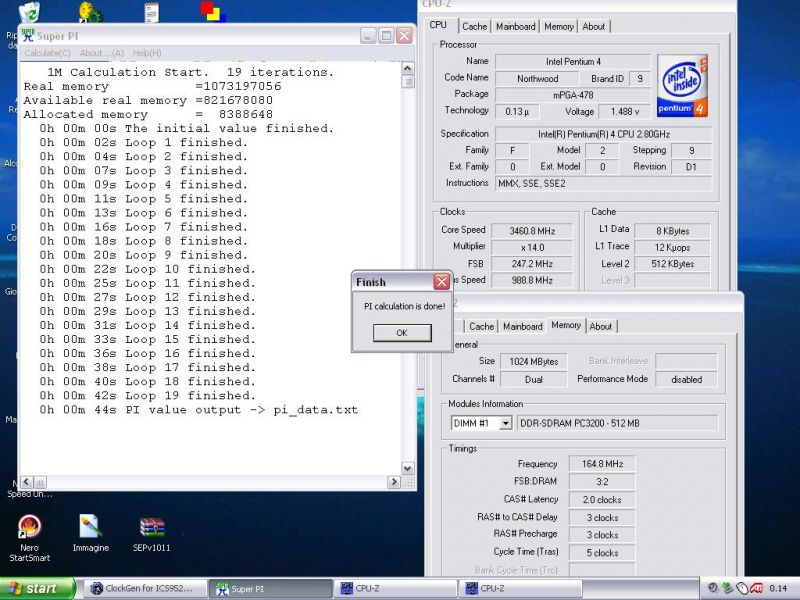Click FSB:DRAM ratio value 3:2

pos(602,482)
